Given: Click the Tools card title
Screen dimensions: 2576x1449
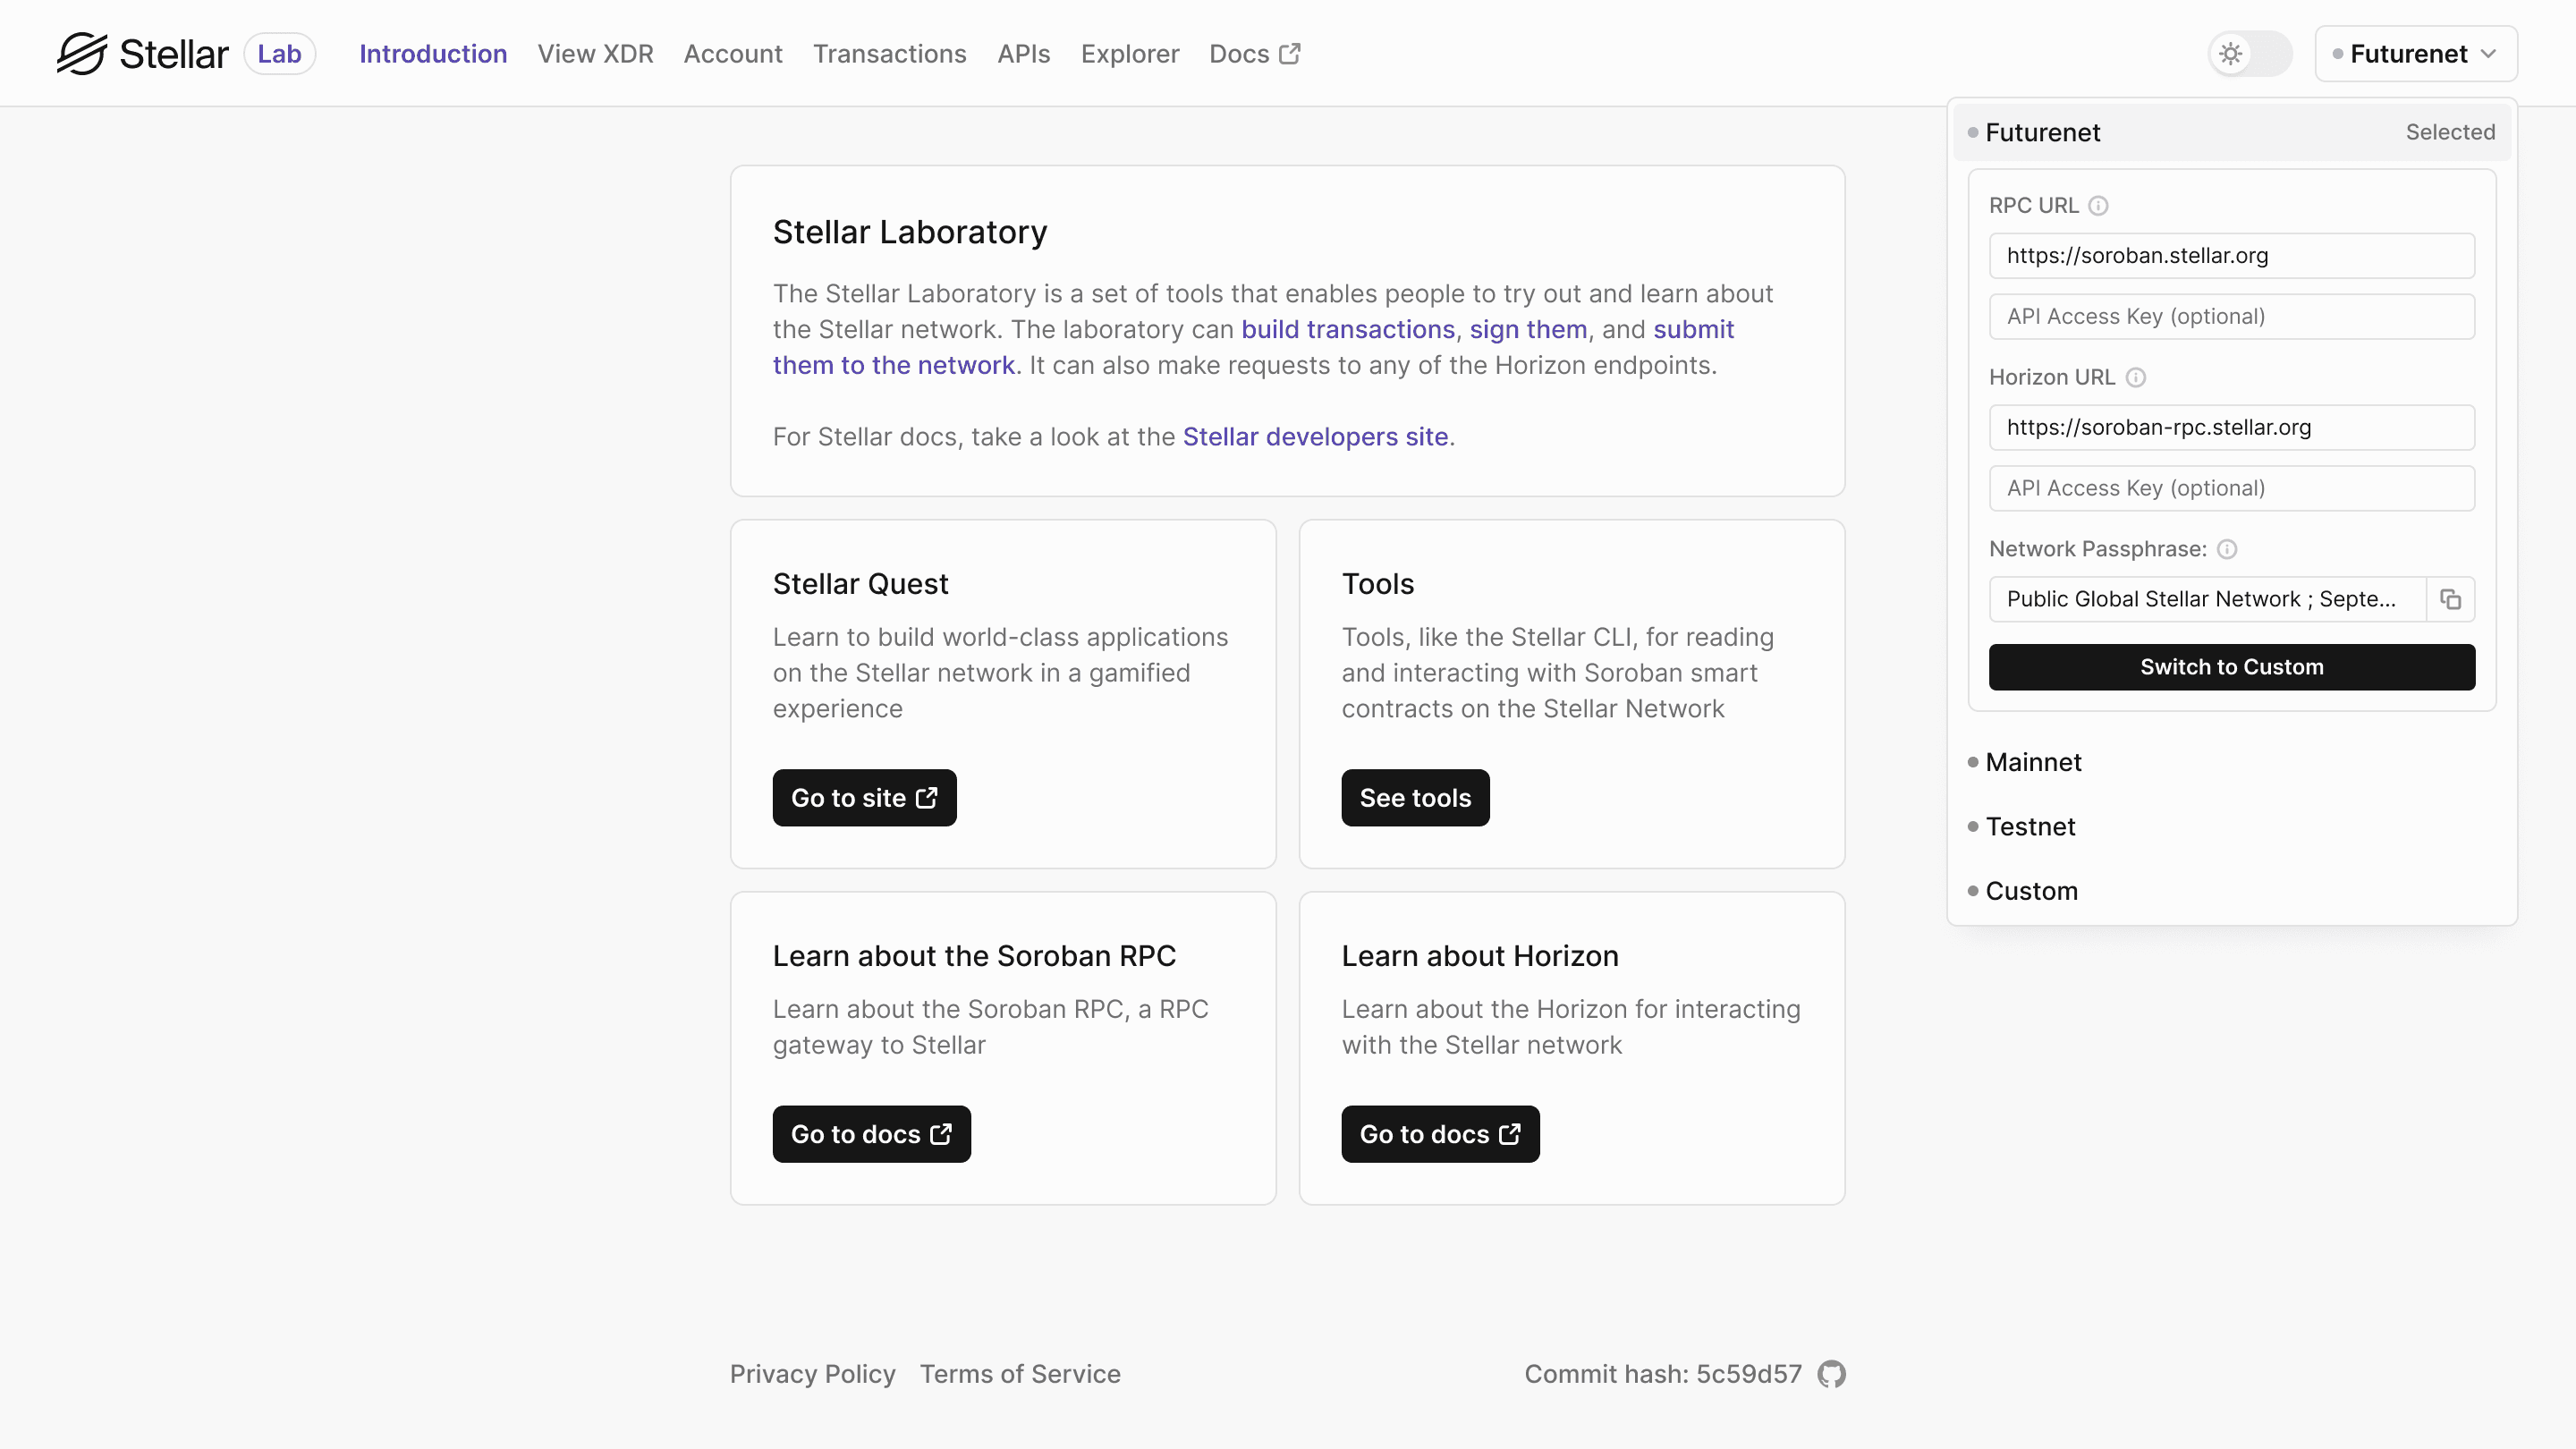Looking at the screenshot, I should click(x=1378, y=584).
